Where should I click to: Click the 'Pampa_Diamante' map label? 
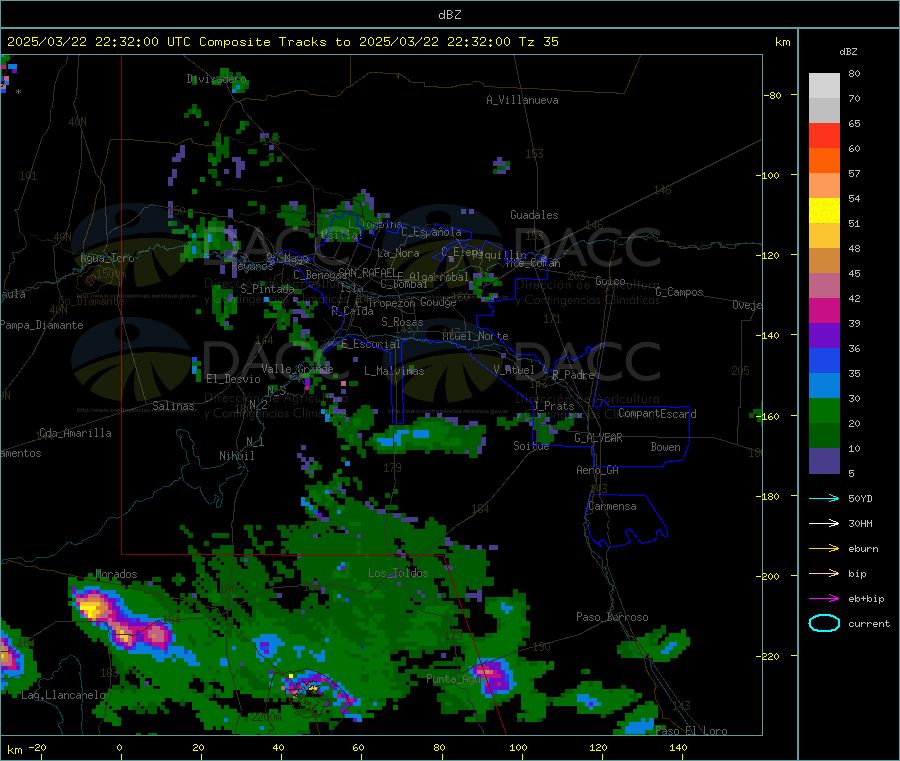[42, 325]
